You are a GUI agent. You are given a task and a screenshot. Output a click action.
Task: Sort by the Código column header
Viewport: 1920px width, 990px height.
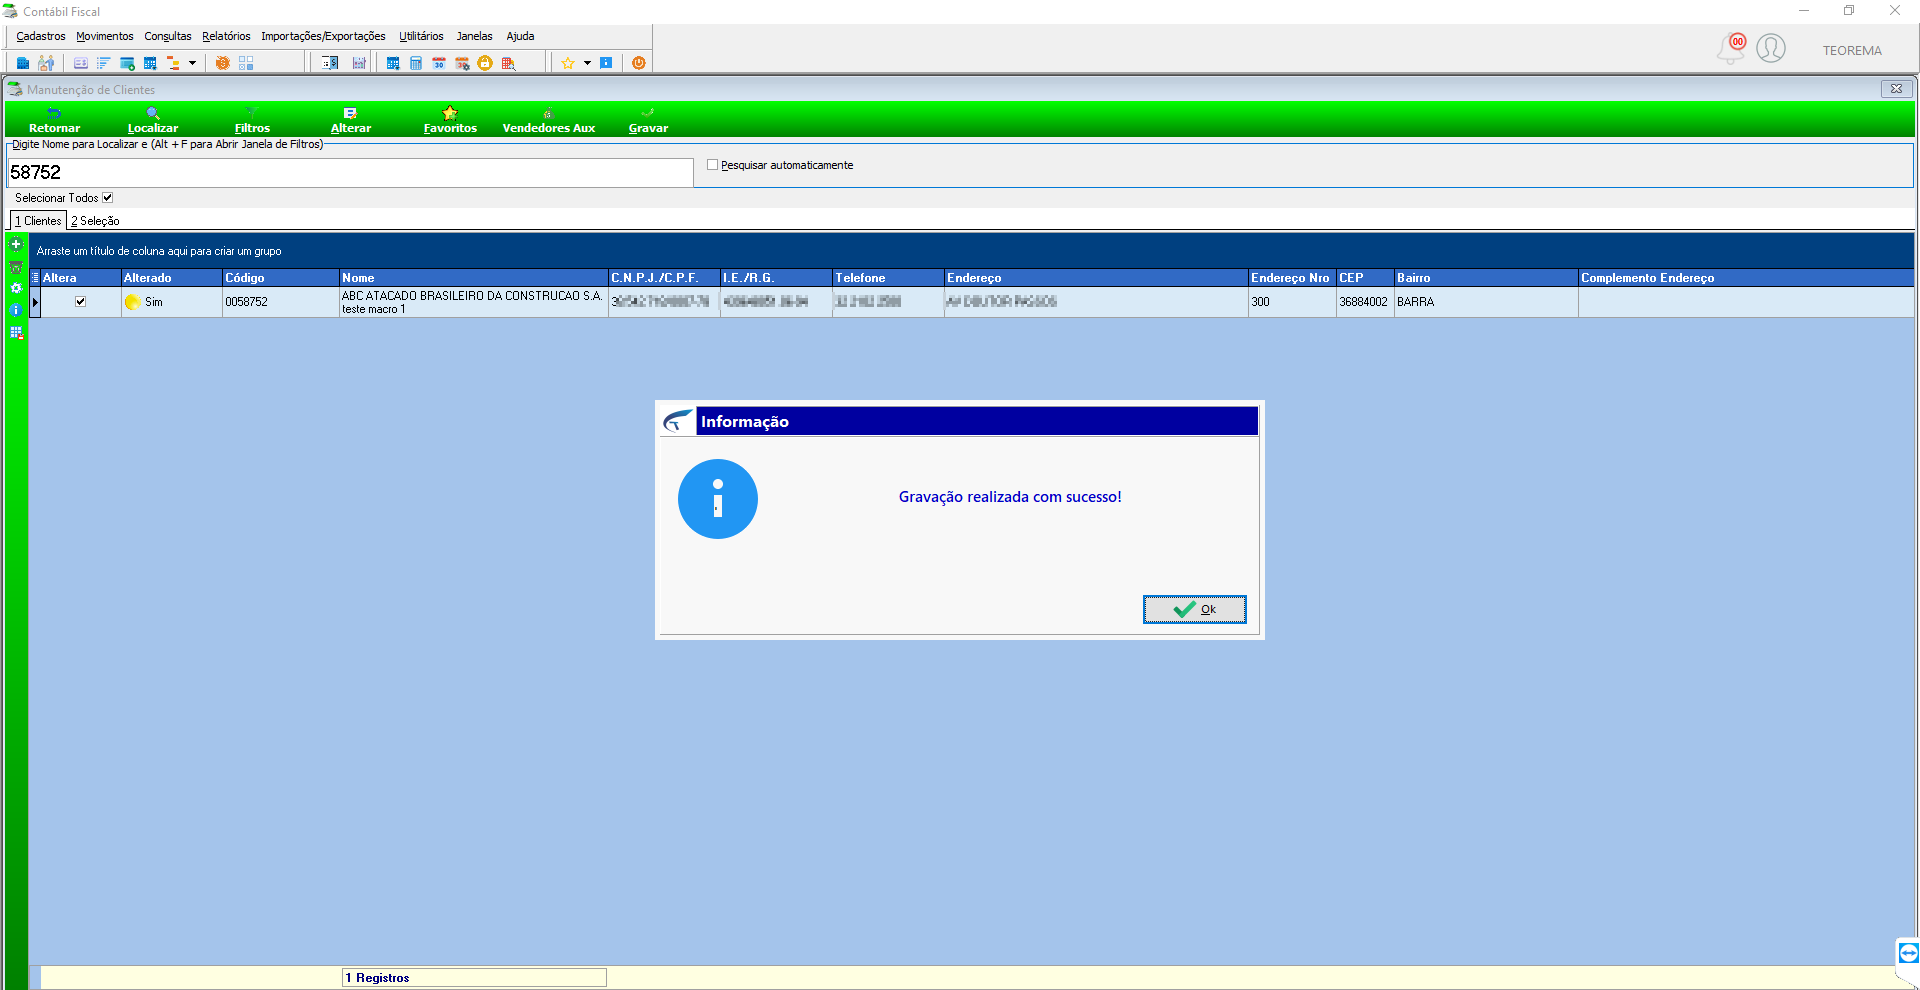coord(281,278)
